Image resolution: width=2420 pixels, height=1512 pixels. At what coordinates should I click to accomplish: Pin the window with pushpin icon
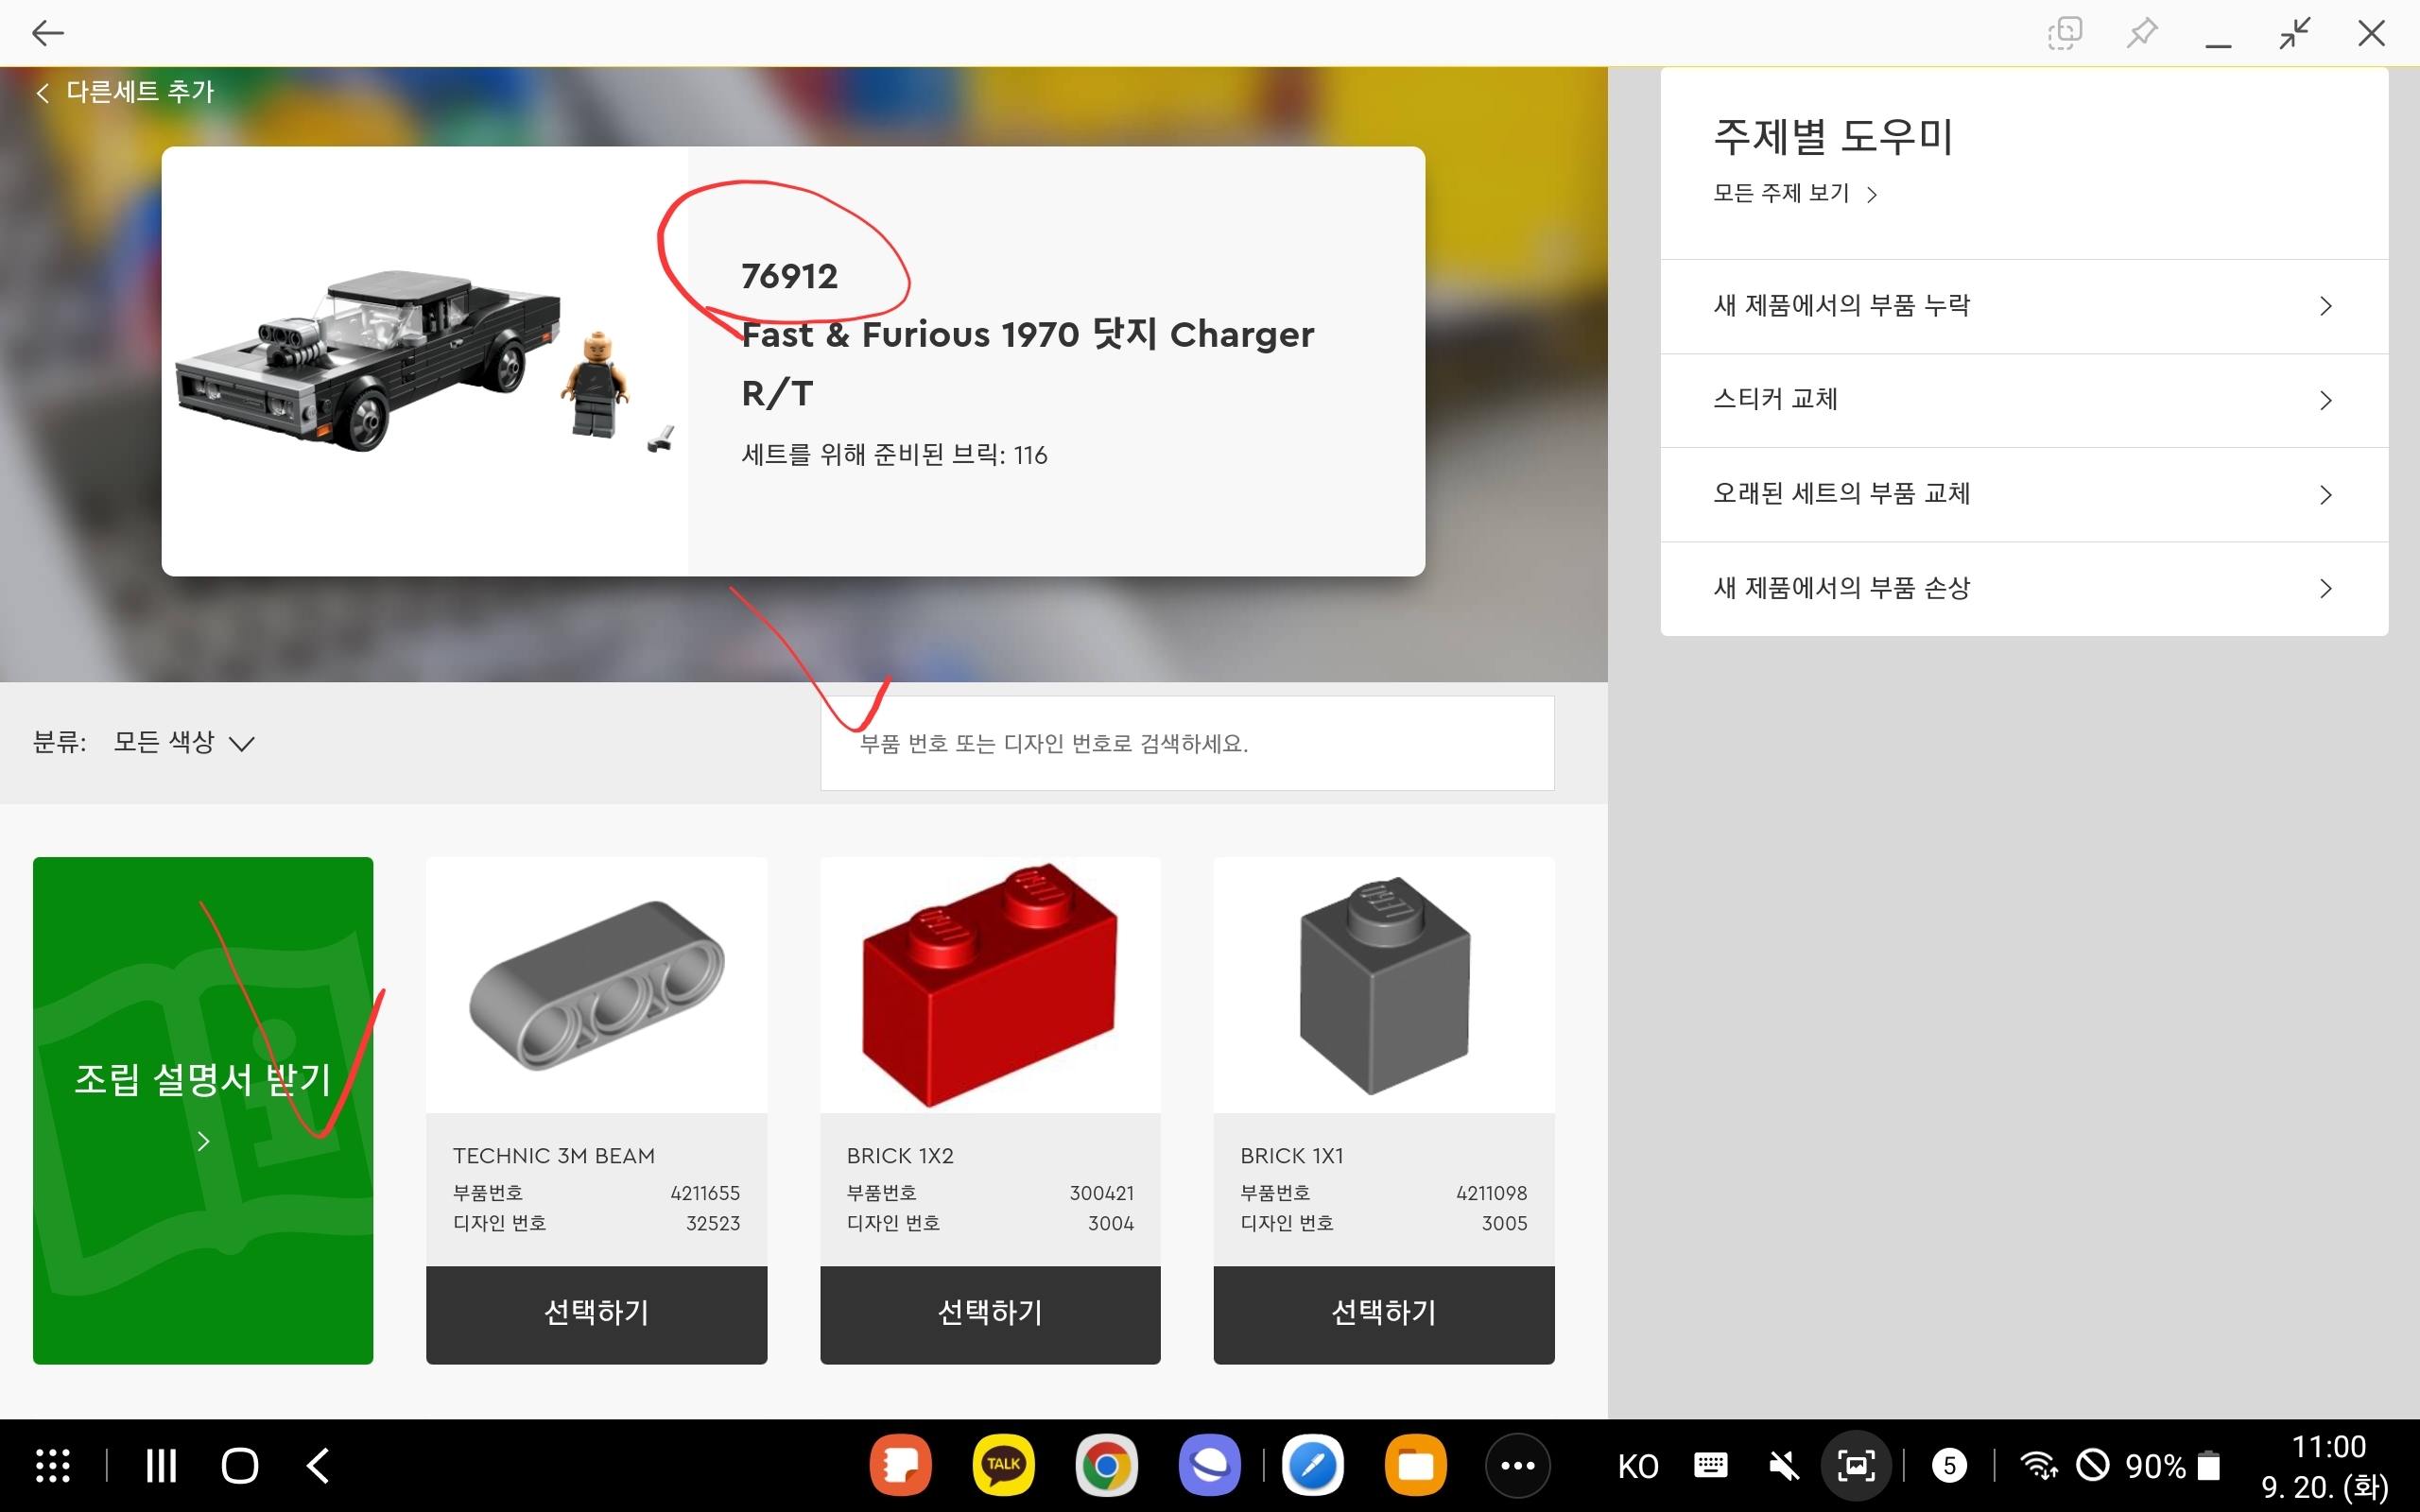pyautogui.click(x=2141, y=33)
